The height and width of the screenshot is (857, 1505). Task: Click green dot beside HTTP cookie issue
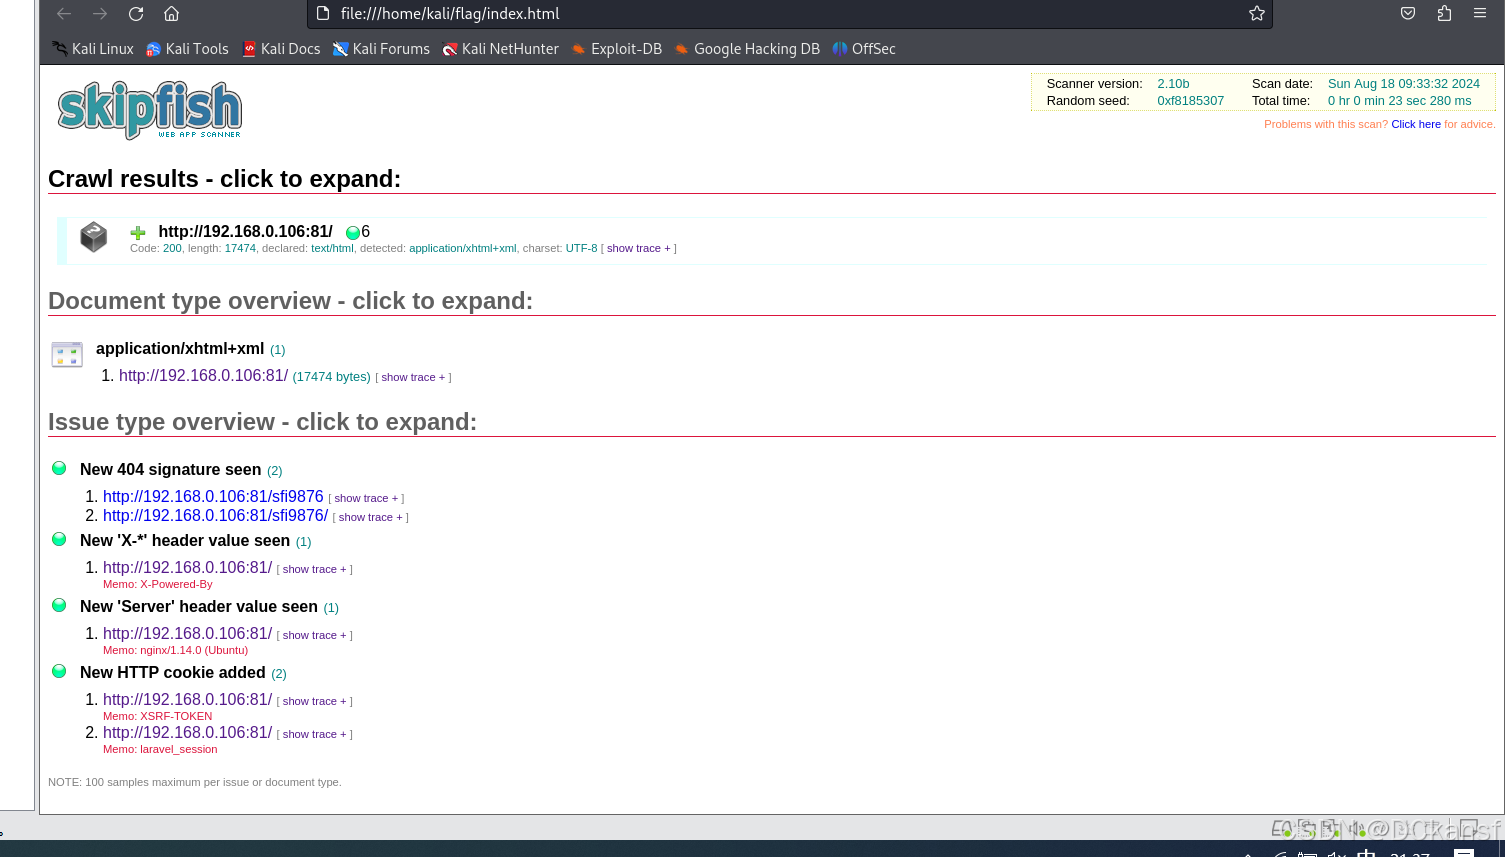(x=59, y=671)
